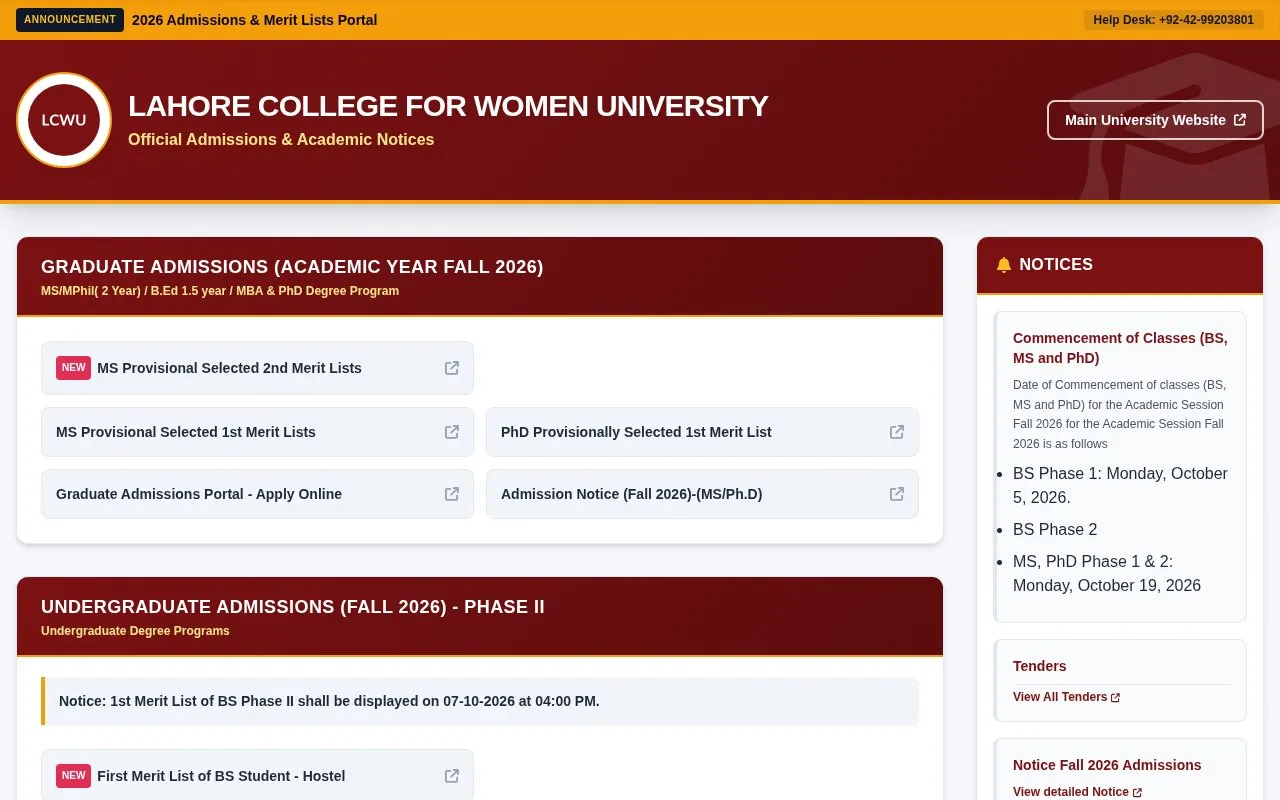Click '2026 Admissions & Merit Lists Portal' text
The image size is (1280, 800).
coord(255,20)
